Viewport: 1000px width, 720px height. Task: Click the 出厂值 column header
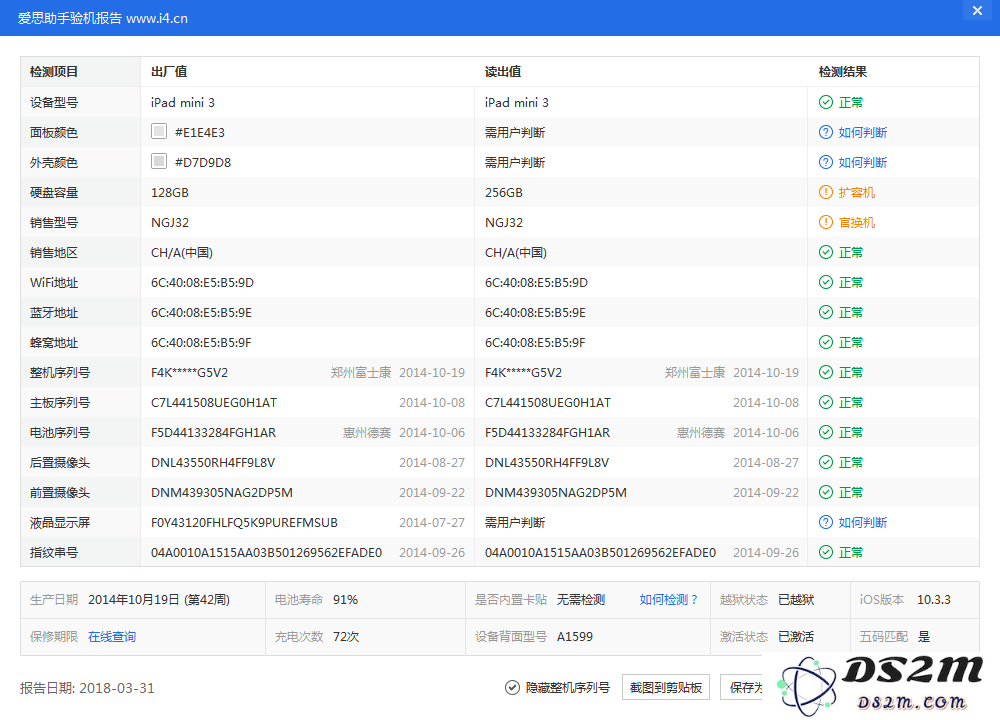[x=169, y=71]
